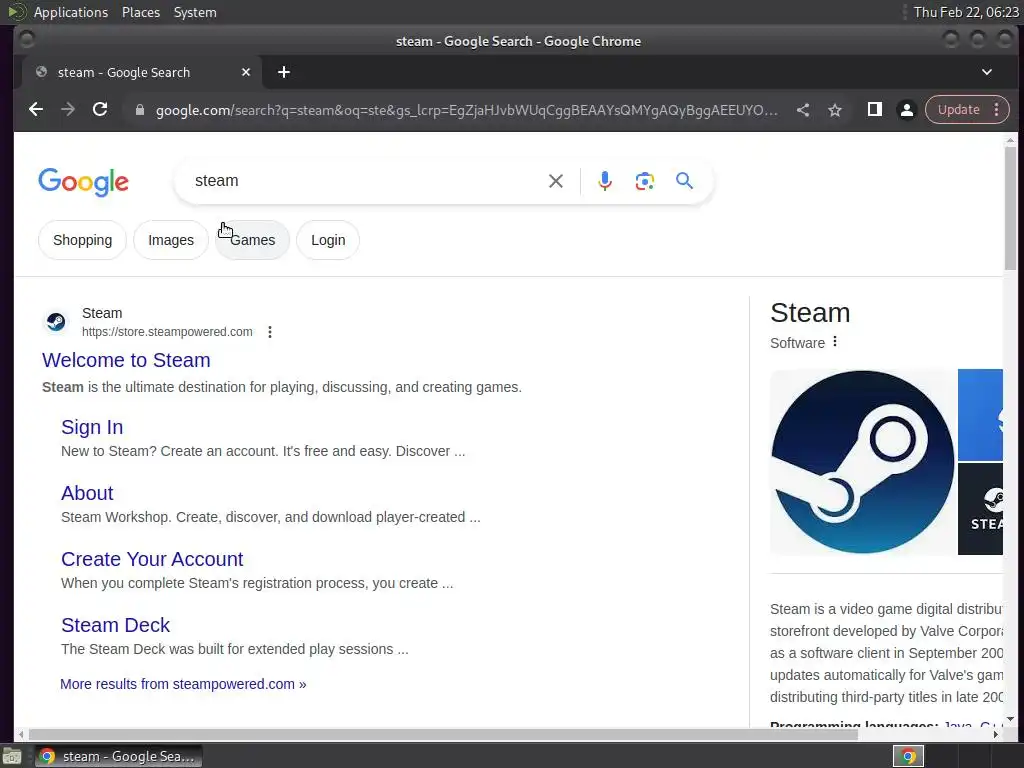Click the Update button in Chrome

click(959, 110)
